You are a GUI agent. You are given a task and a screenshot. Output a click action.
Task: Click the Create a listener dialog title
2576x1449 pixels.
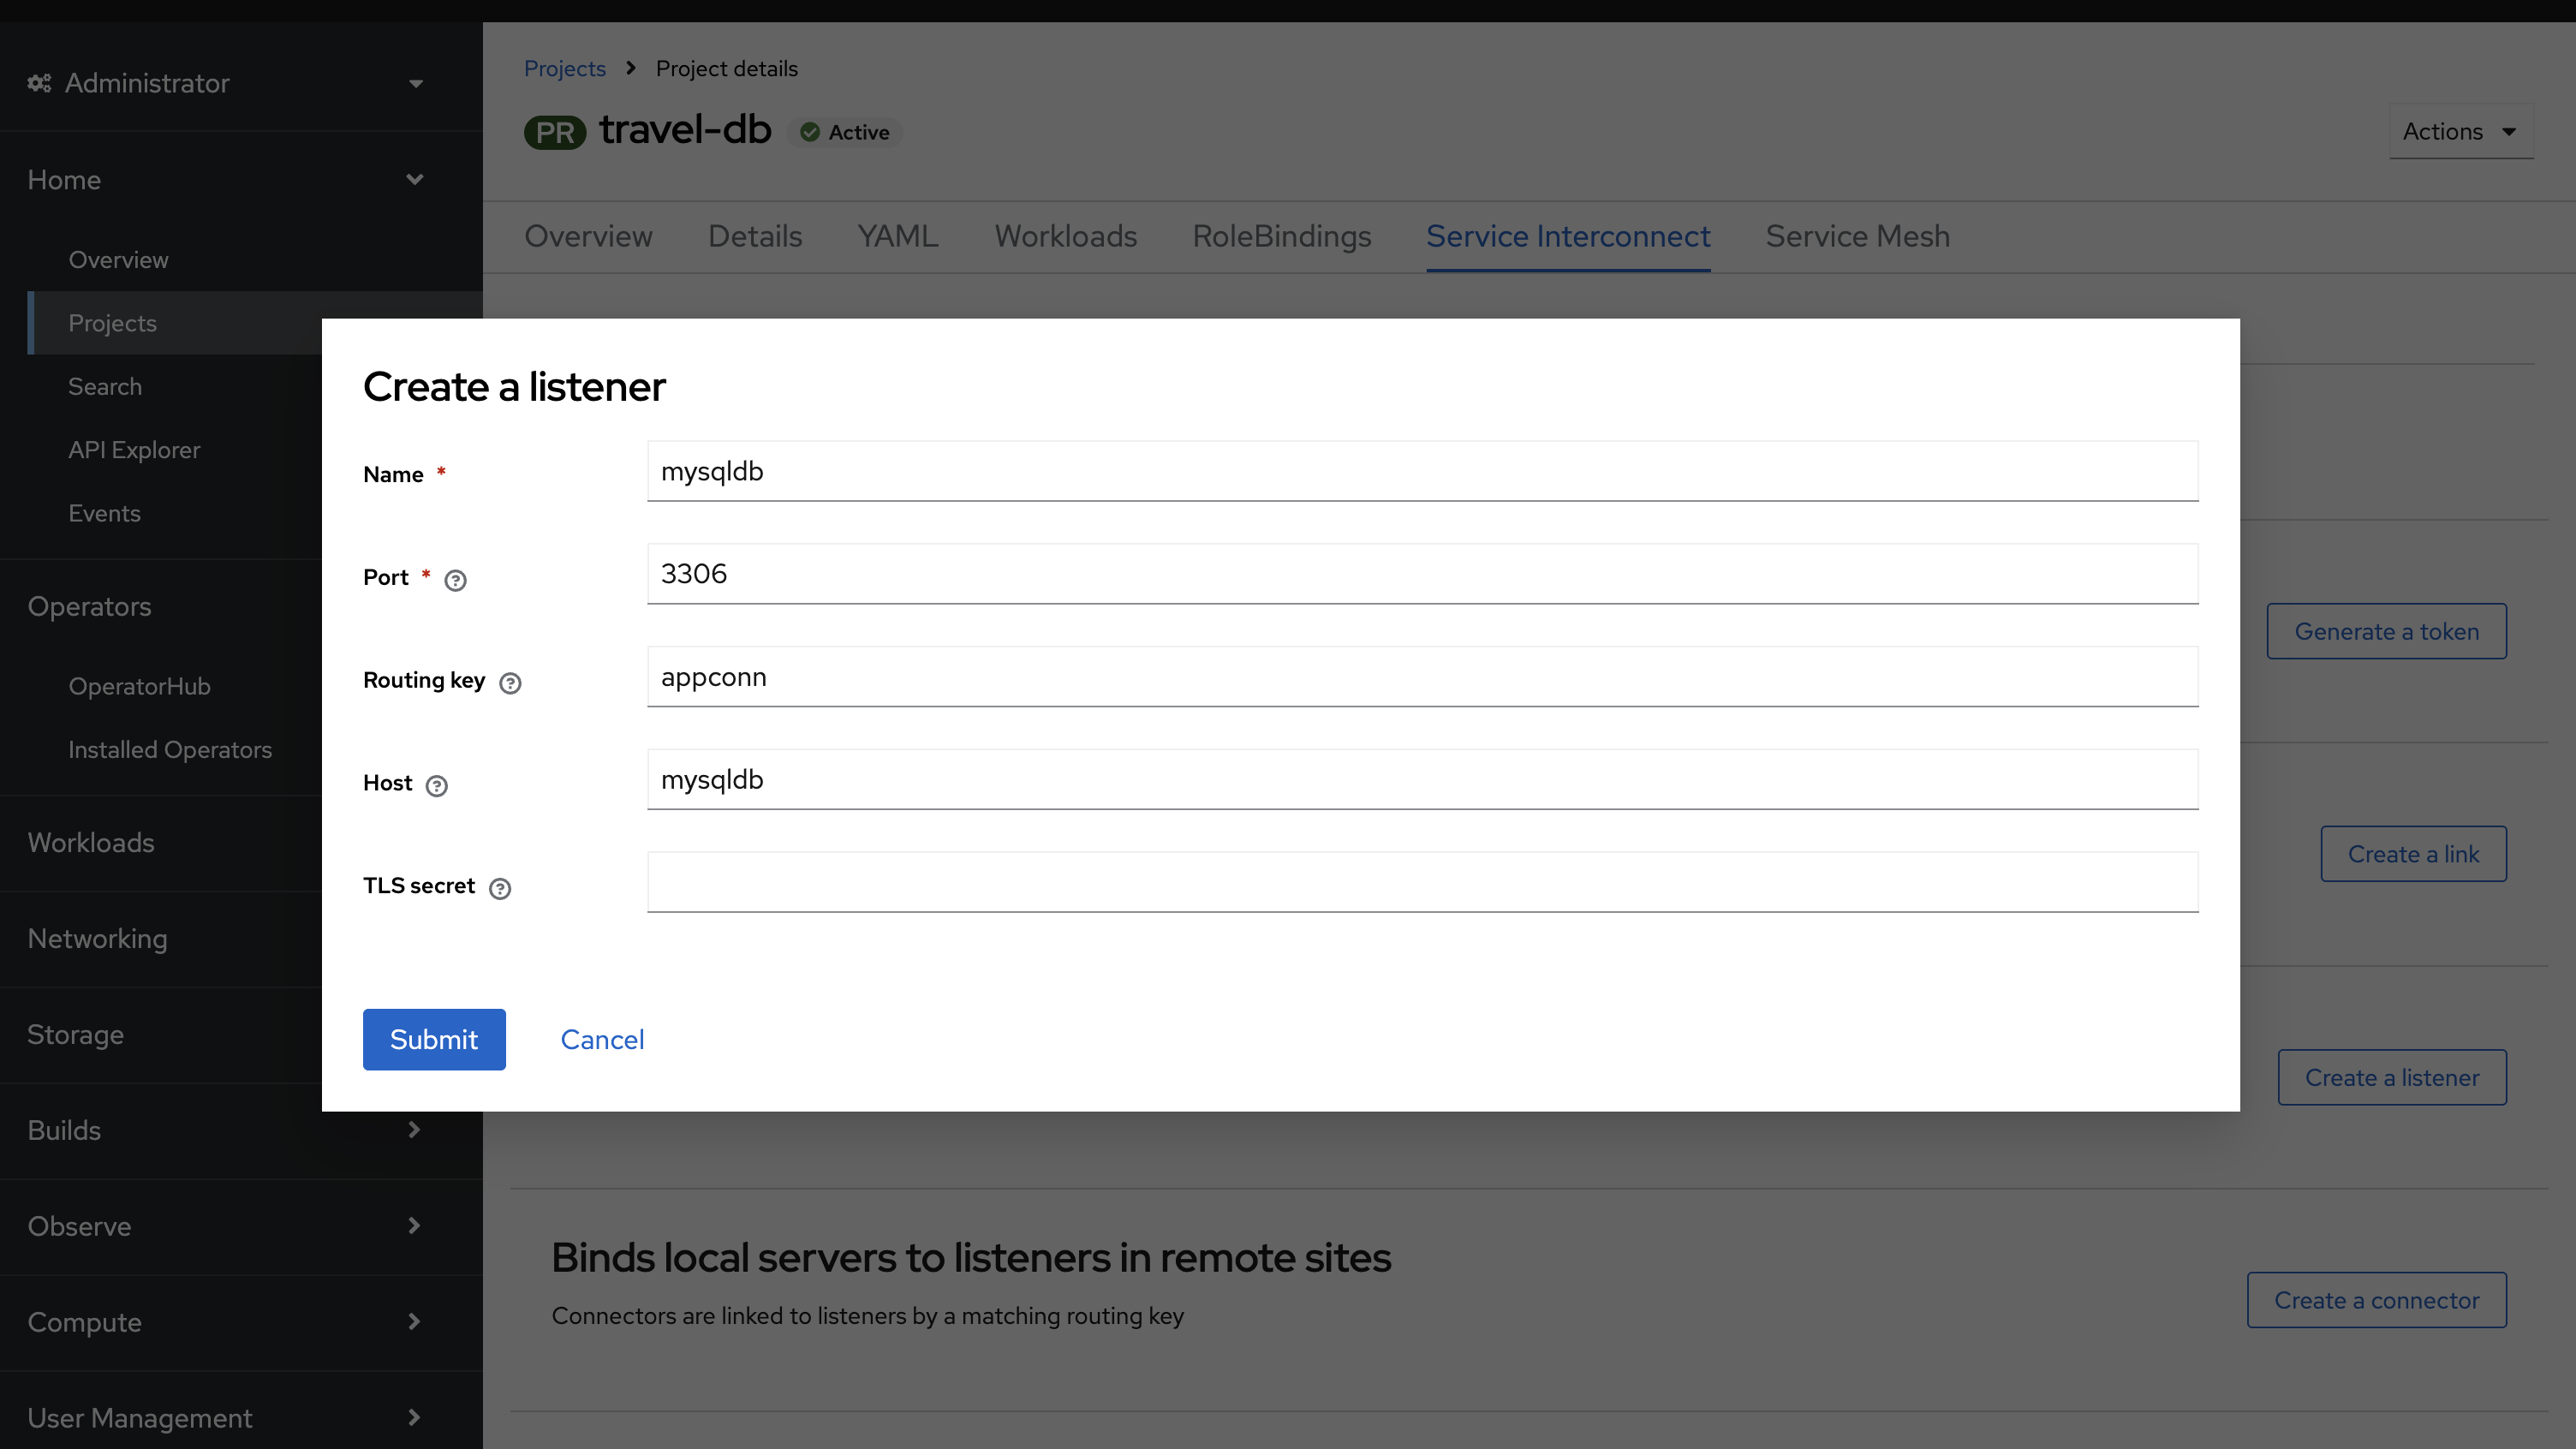coord(514,387)
